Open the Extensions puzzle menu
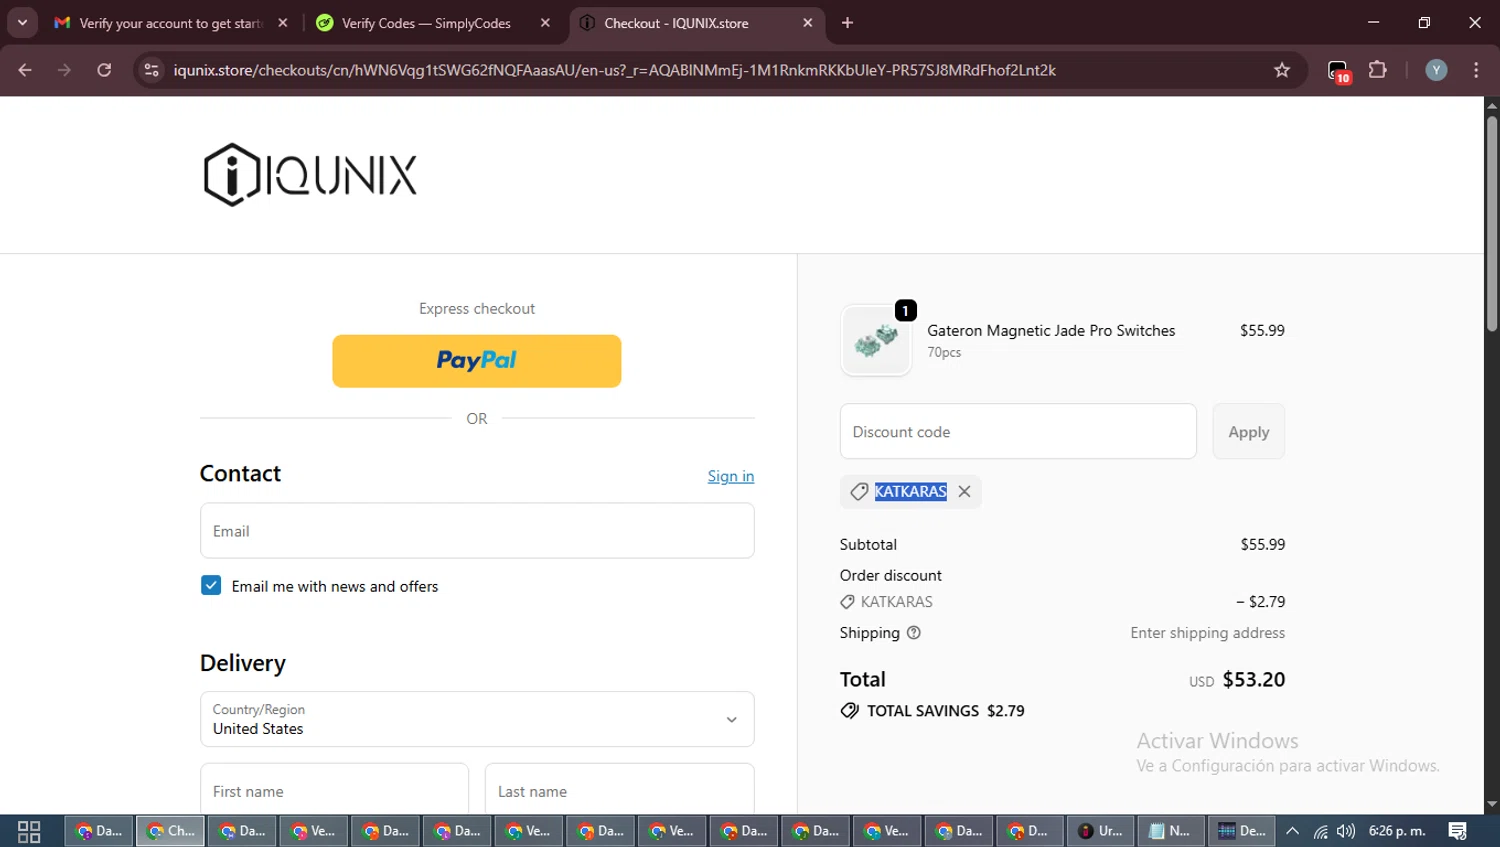Screen dimensions: 1500x847 point(1378,70)
